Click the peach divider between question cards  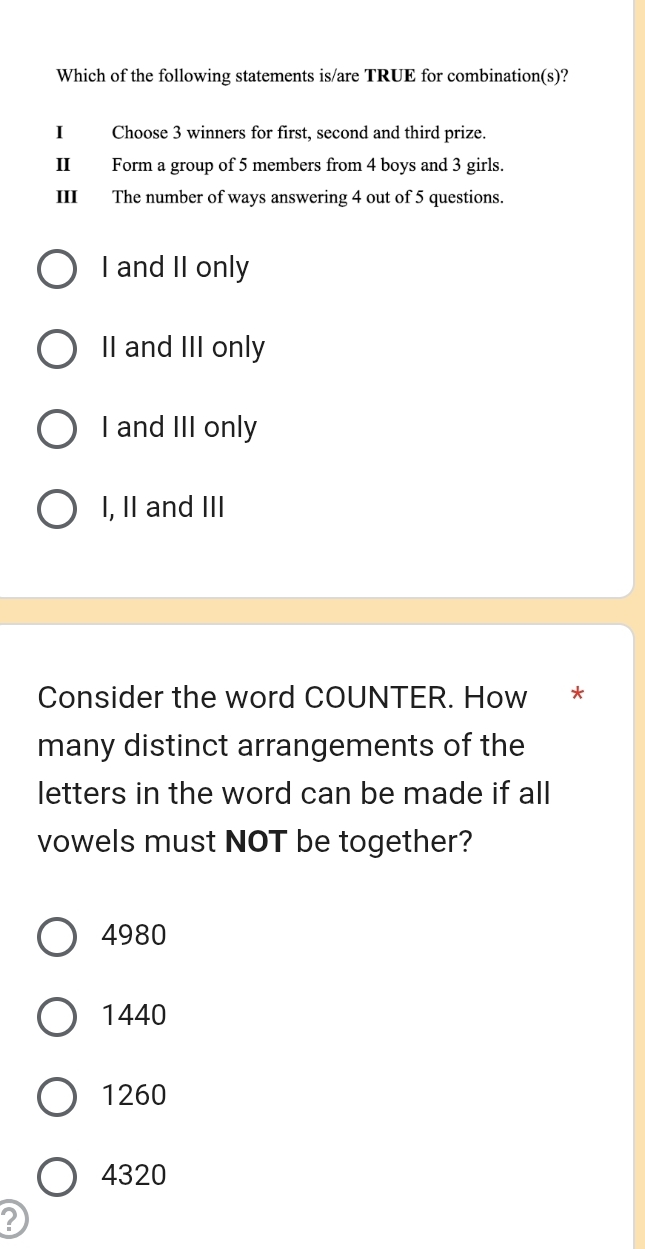[316, 610]
